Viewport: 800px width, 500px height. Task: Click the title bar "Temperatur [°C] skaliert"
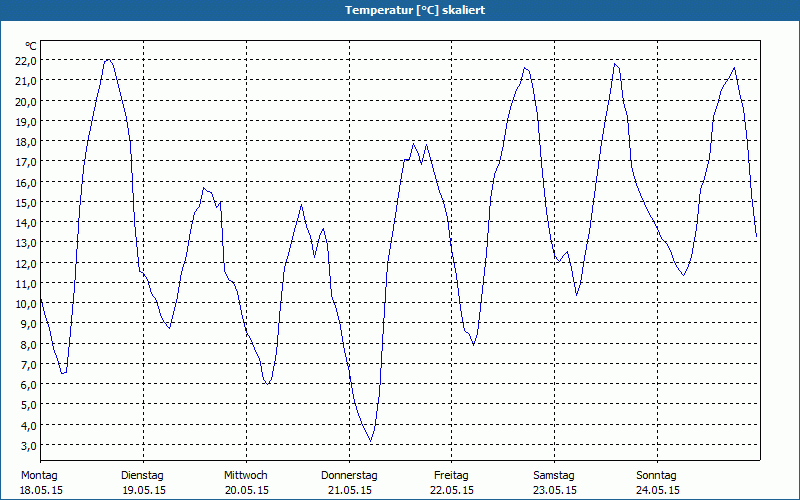[x=399, y=10]
